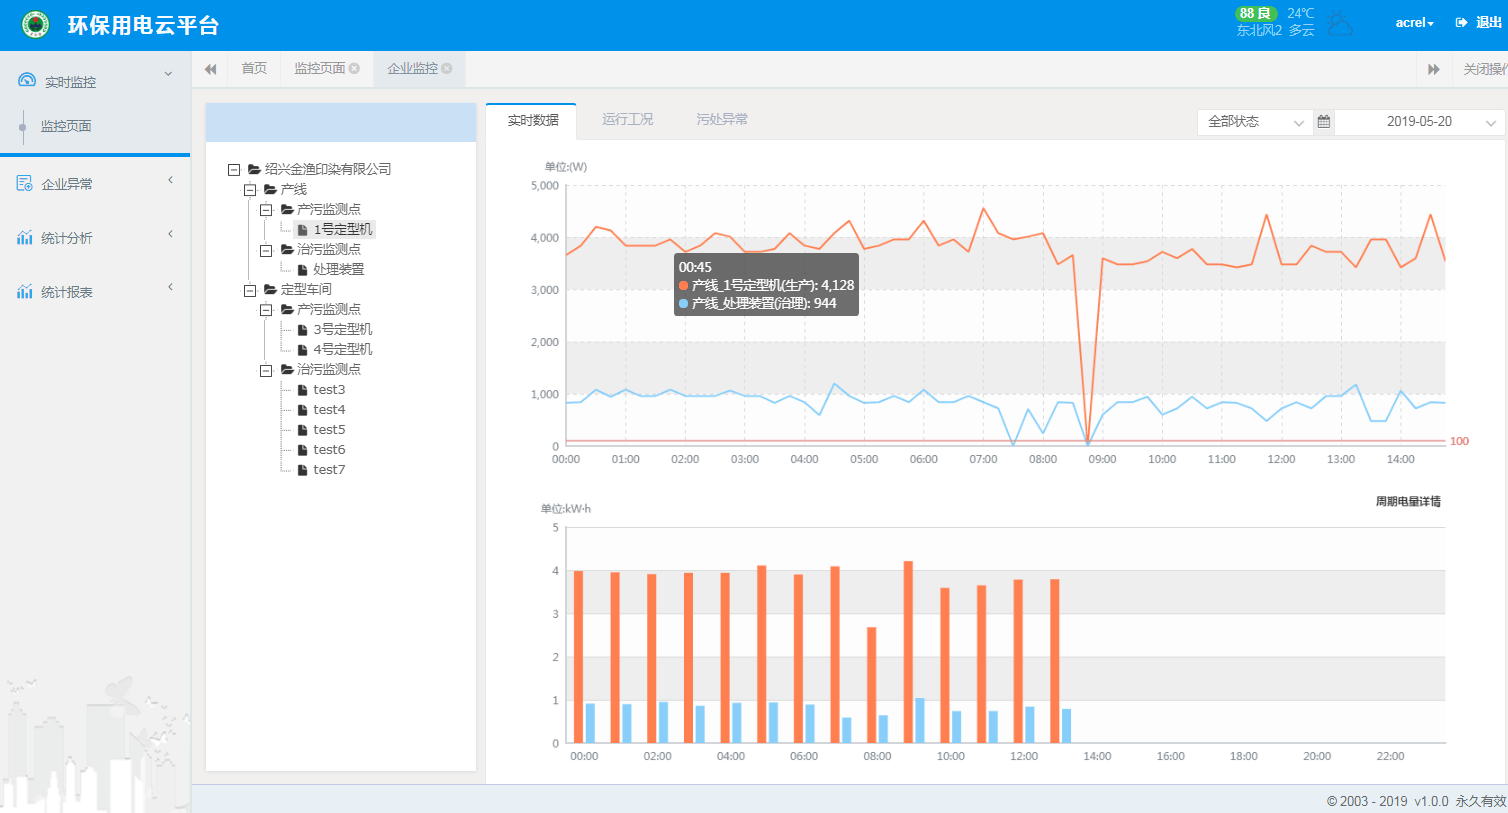The width and height of the screenshot is (1508, 813).
Task: Click the file icon of 1号定型机
Action: click(x=302, y=230)
